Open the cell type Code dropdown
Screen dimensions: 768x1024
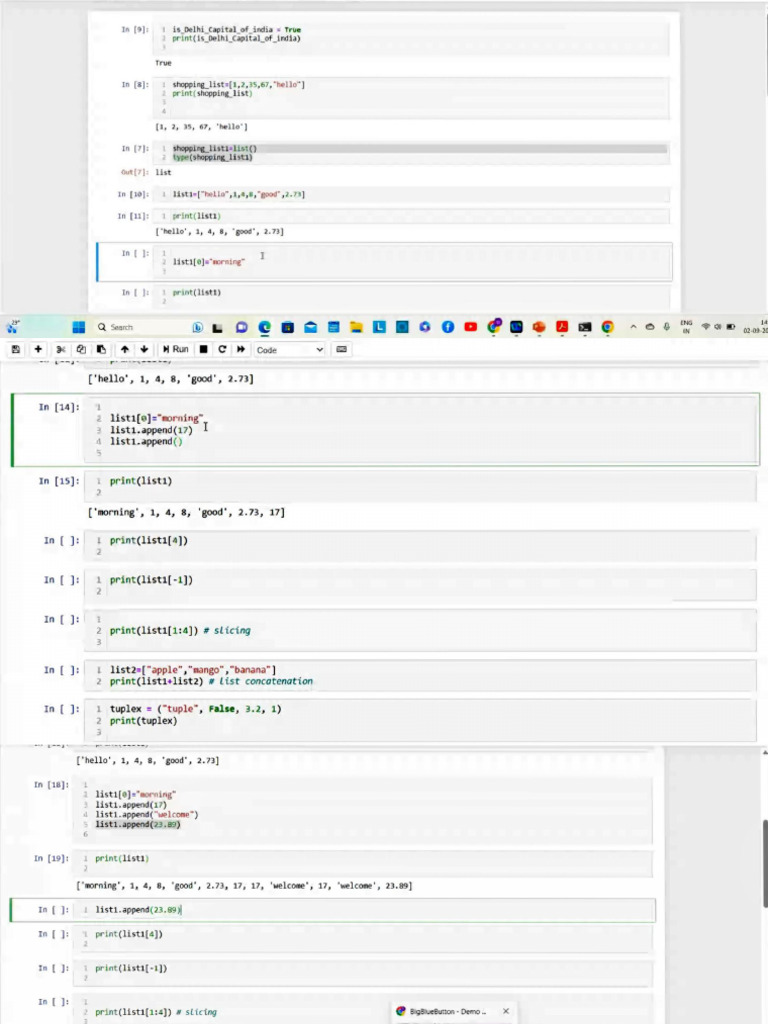tap(290, 350)
